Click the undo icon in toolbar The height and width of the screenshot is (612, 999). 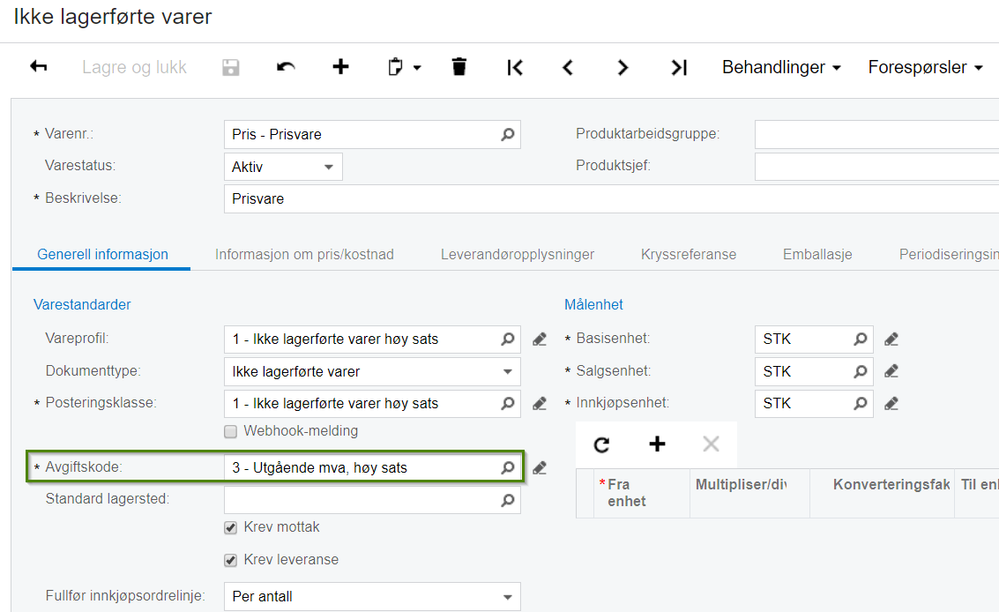286,67
